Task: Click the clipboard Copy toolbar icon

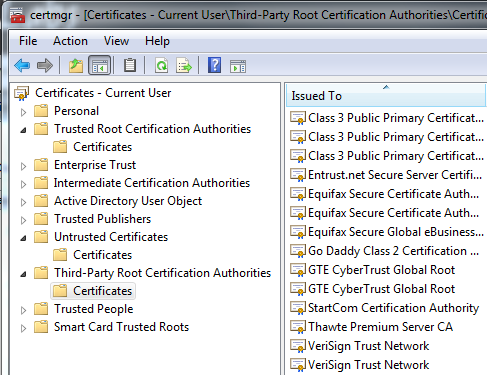Action: click(130, 65)
